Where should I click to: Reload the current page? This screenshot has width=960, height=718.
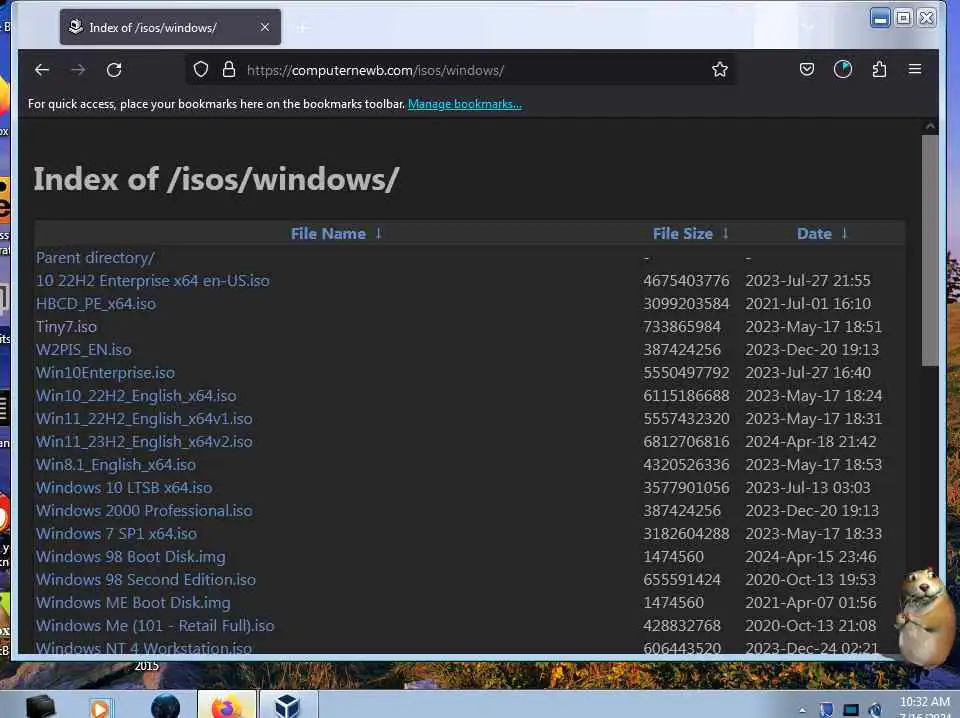pyautogui.click(x=114, y=70)
